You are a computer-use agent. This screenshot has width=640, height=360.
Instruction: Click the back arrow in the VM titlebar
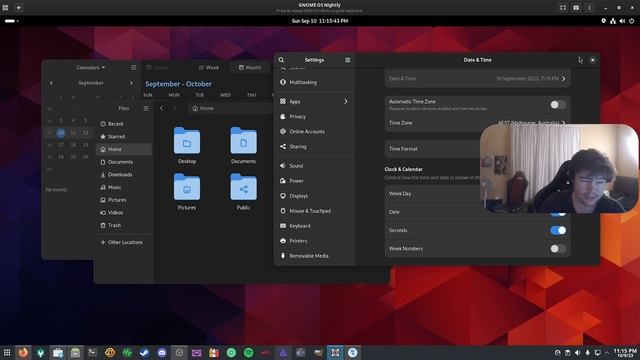[19, 8]
